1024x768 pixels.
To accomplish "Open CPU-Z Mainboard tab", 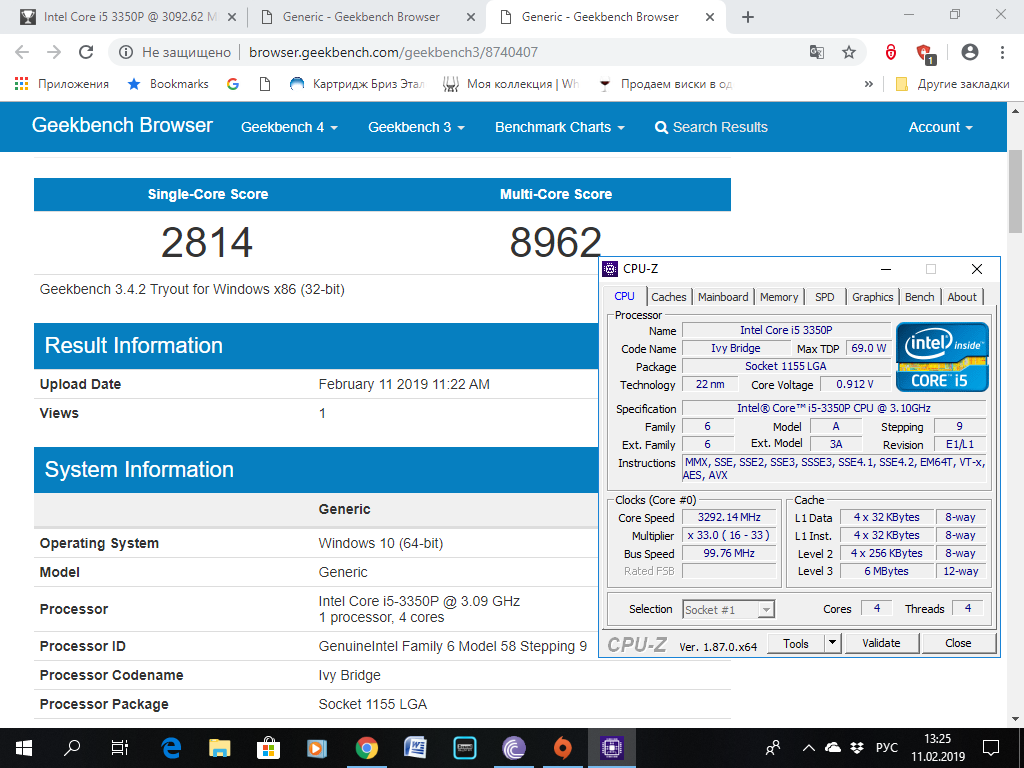I will (723, 296).
